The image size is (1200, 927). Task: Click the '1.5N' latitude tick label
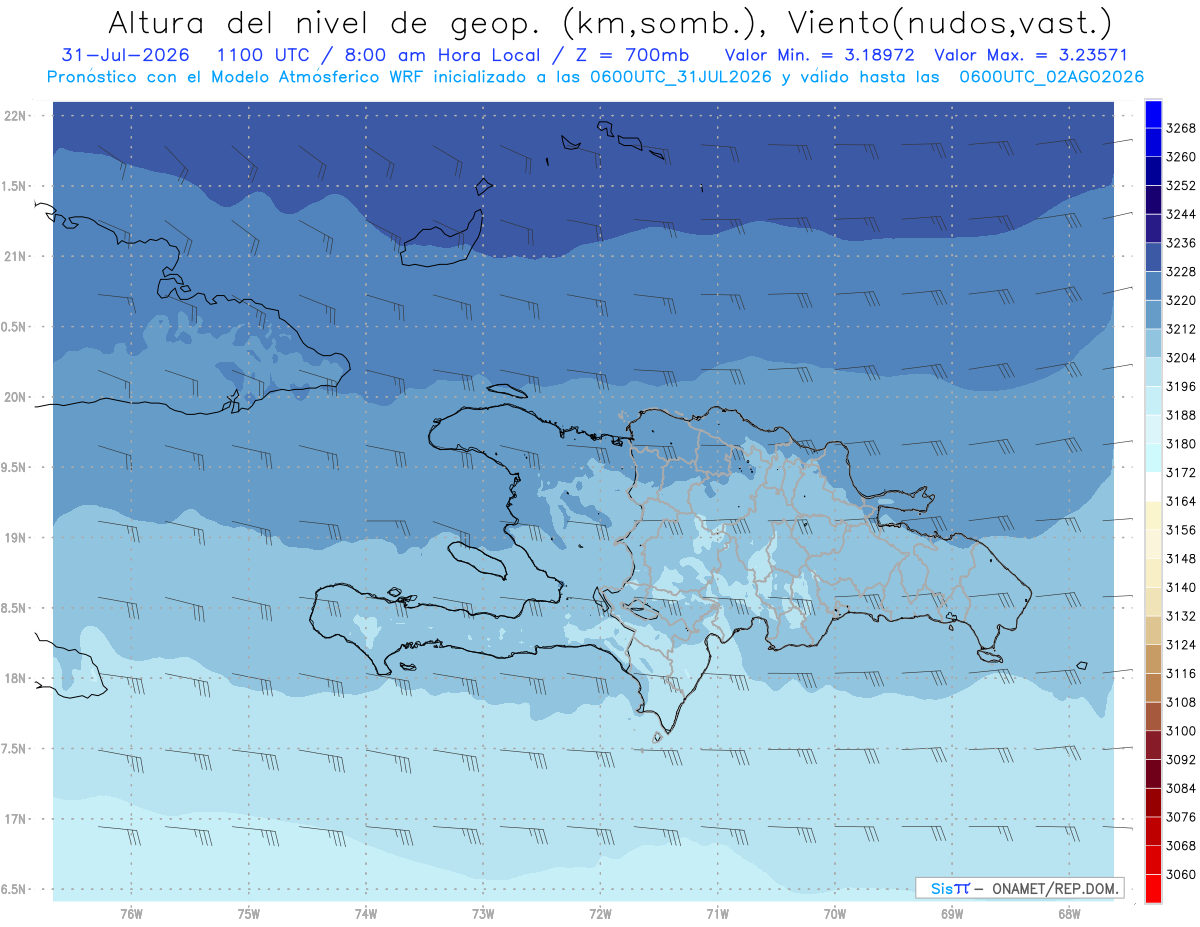[15, 186]
